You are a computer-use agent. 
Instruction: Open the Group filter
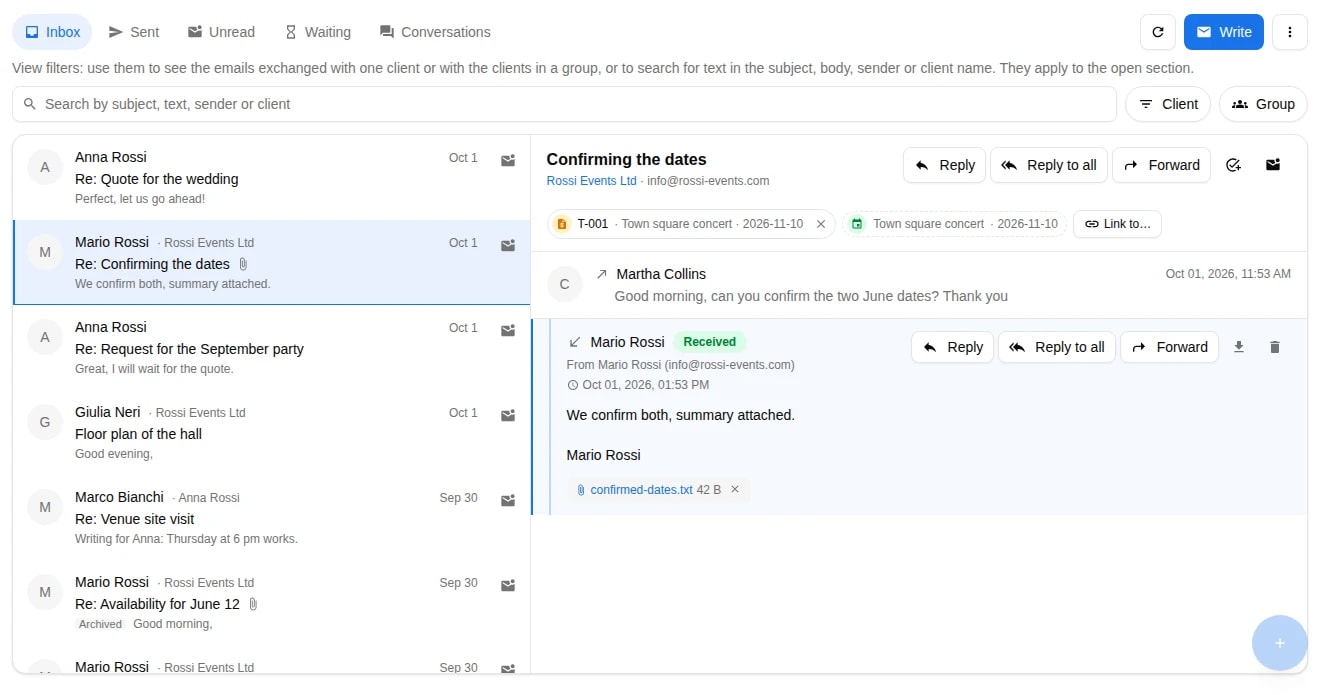1263,104
